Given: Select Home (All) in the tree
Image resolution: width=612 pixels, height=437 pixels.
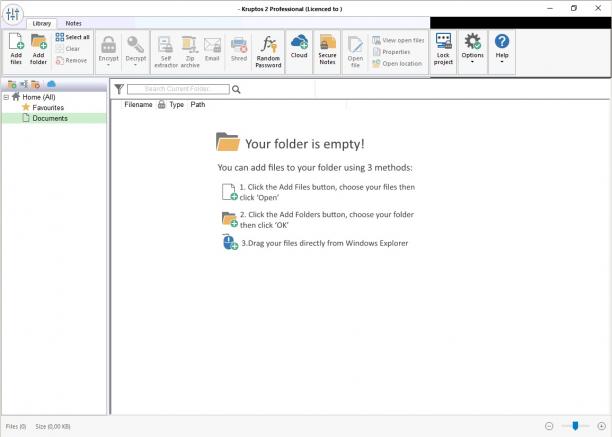Looking at the screenshot, I should point(39,97).
